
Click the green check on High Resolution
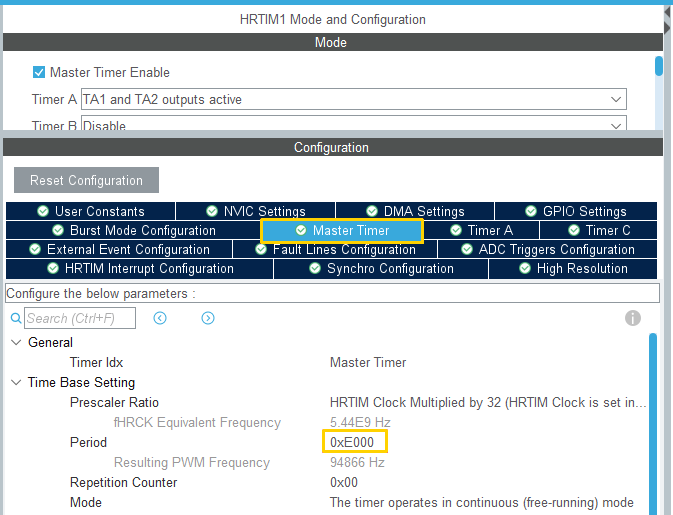pos(524,268)
